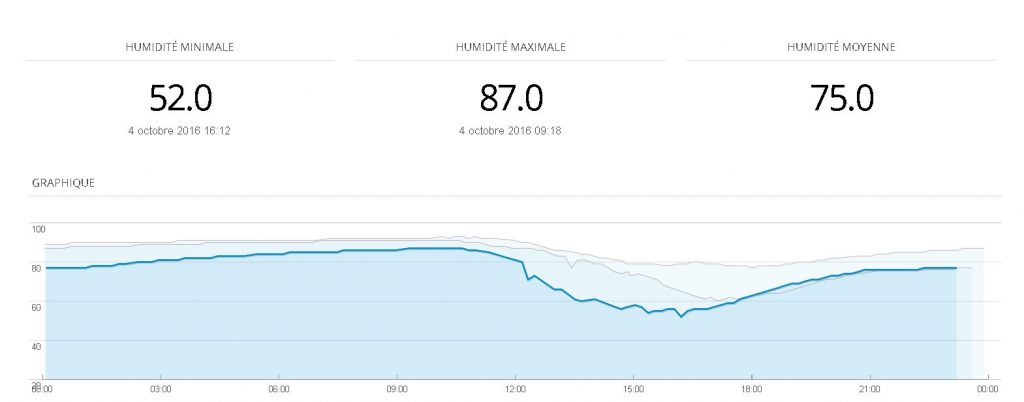Click the 21:00 time axis label

pyautogui.click(x=870, y=388)
